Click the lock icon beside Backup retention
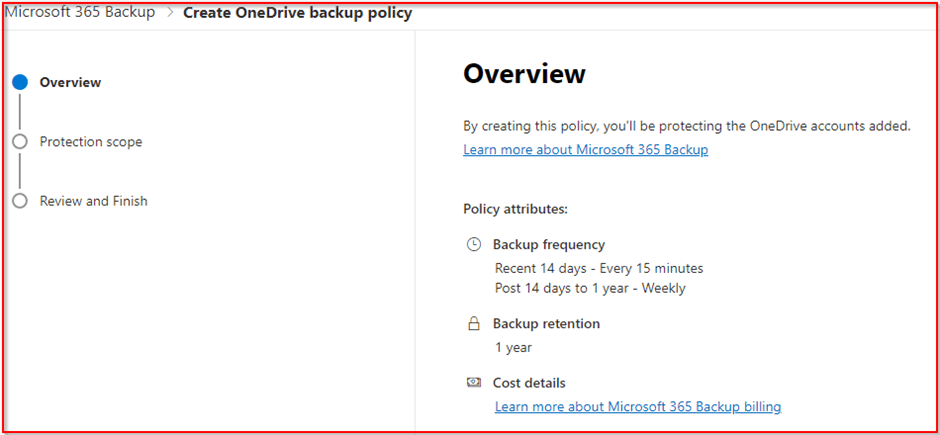Image resolution: width=940 pixels, height=435 pixels. coord(474,324)
